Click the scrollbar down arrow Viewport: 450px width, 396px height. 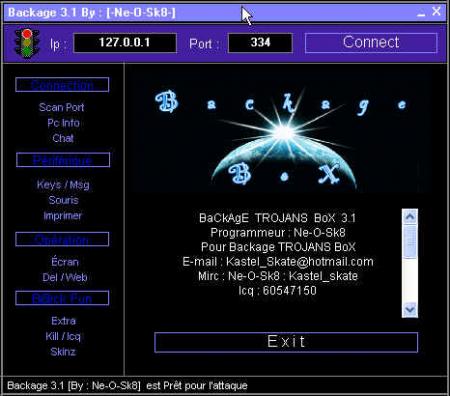click(410, 309)
